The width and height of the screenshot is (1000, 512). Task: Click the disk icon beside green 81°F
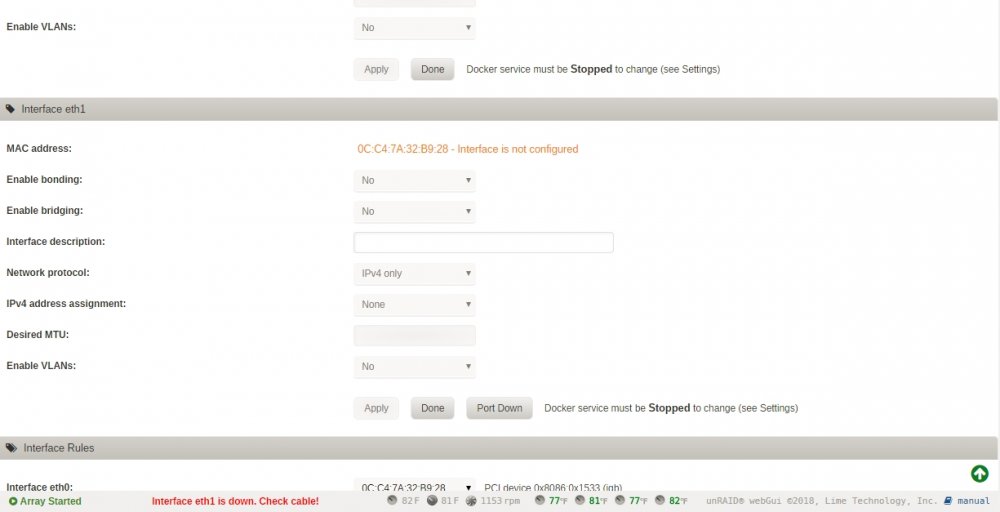click(x=580, y=501)
